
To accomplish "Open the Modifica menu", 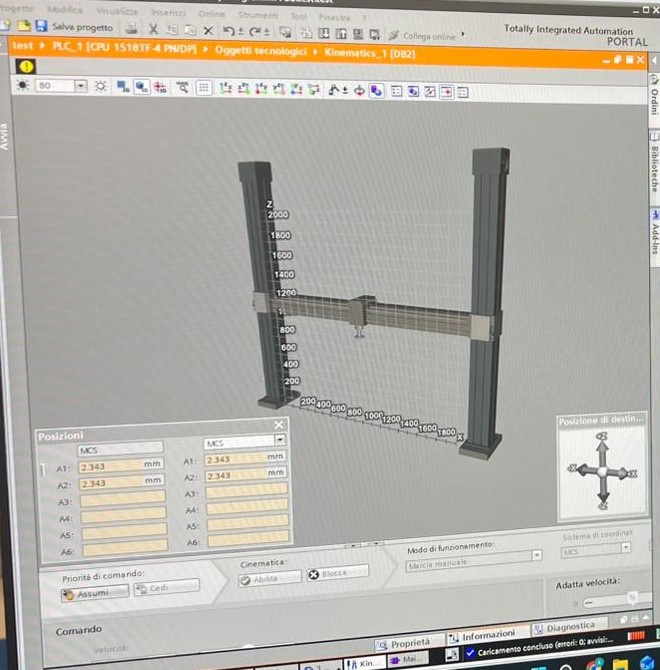I will 65,9.
